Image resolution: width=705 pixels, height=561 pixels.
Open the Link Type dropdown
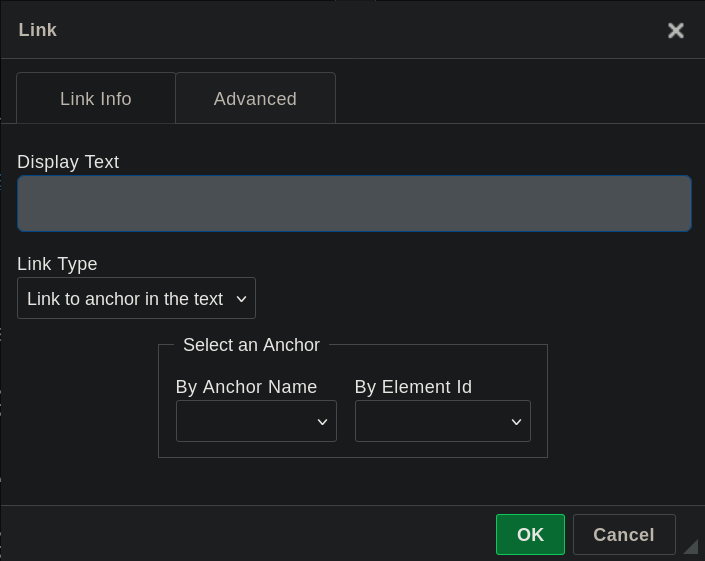coord(136,299)
